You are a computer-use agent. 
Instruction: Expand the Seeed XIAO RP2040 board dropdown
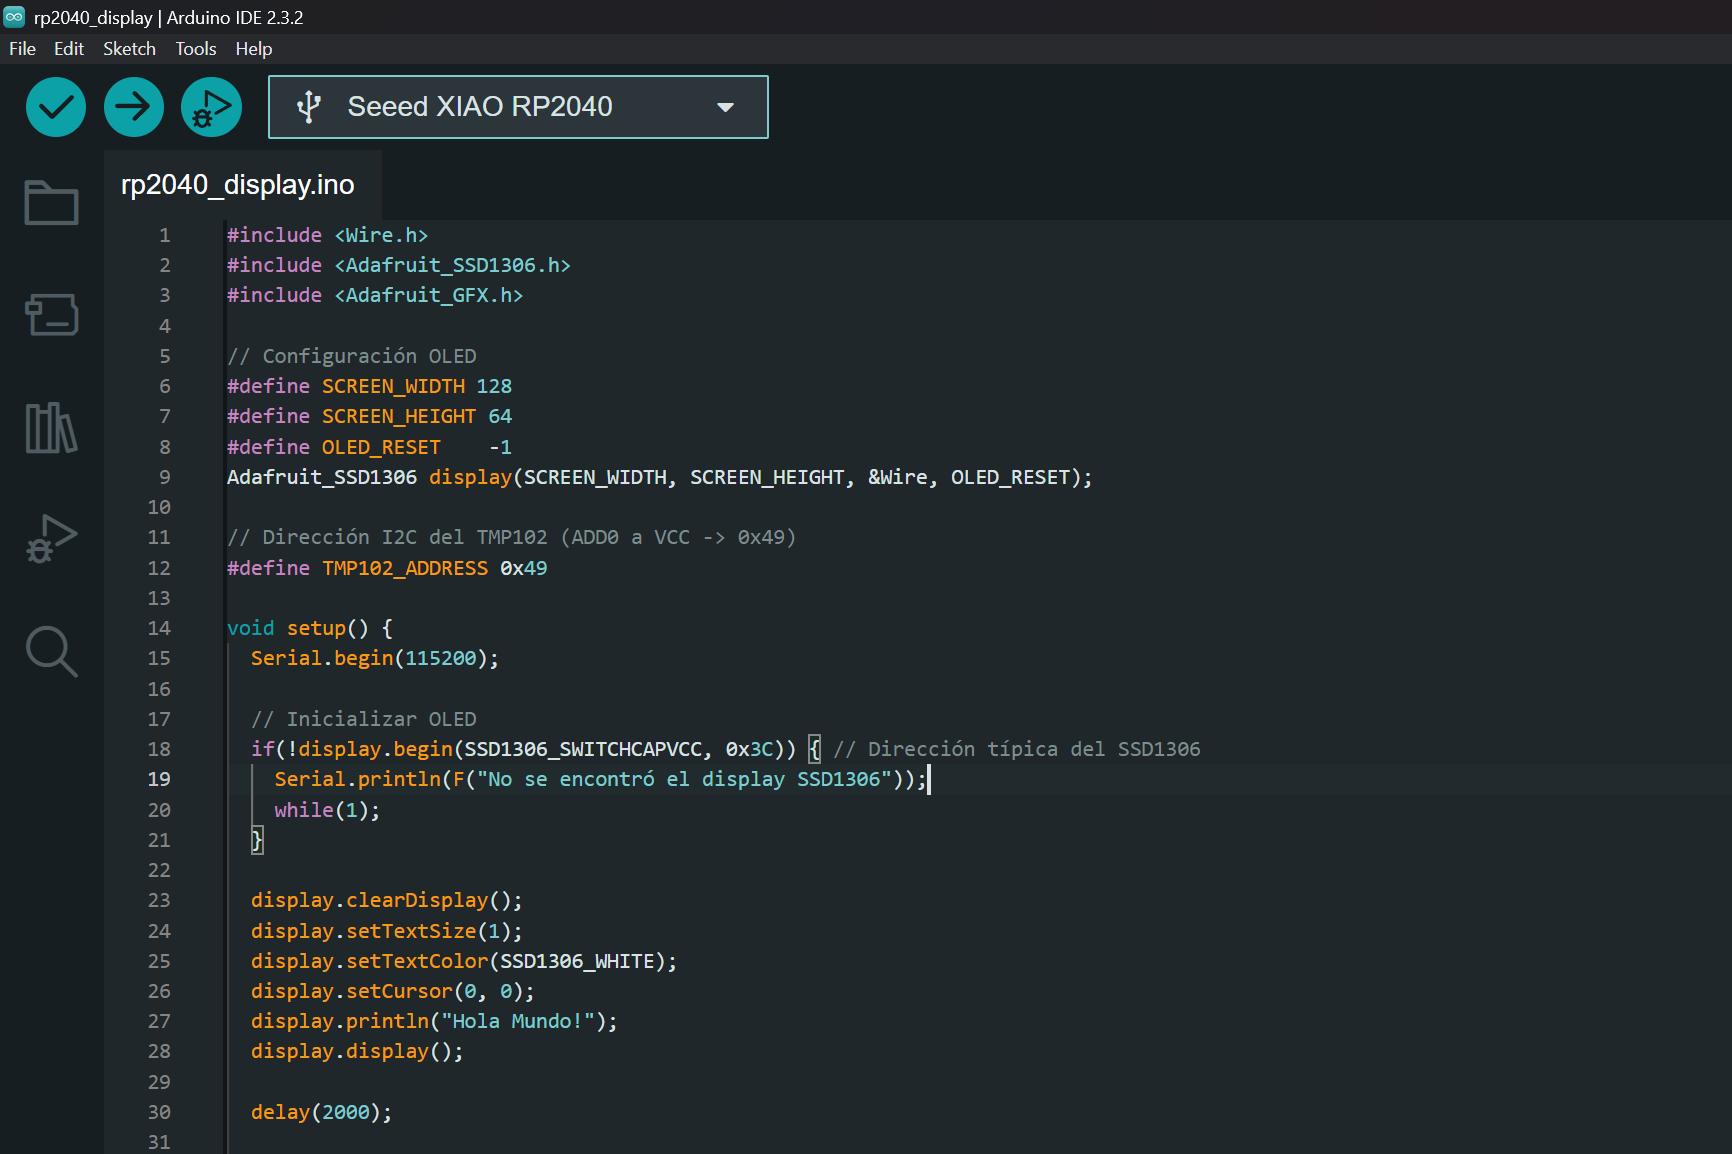(518, 107)
